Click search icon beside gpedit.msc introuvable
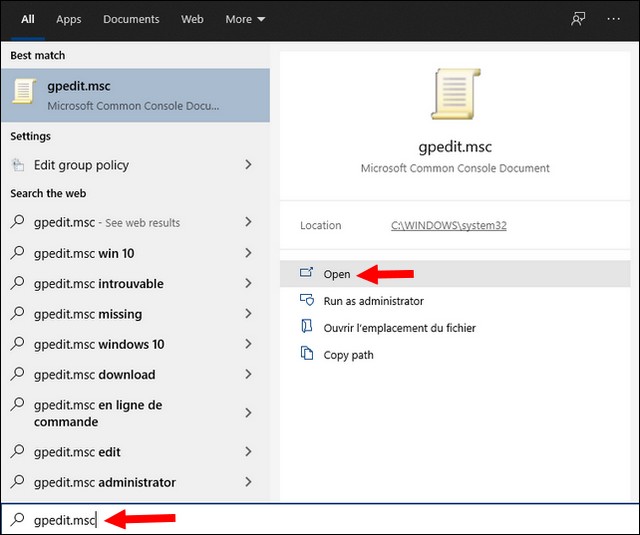This screenshot has width=640, height=535. [x=18, y=283]
